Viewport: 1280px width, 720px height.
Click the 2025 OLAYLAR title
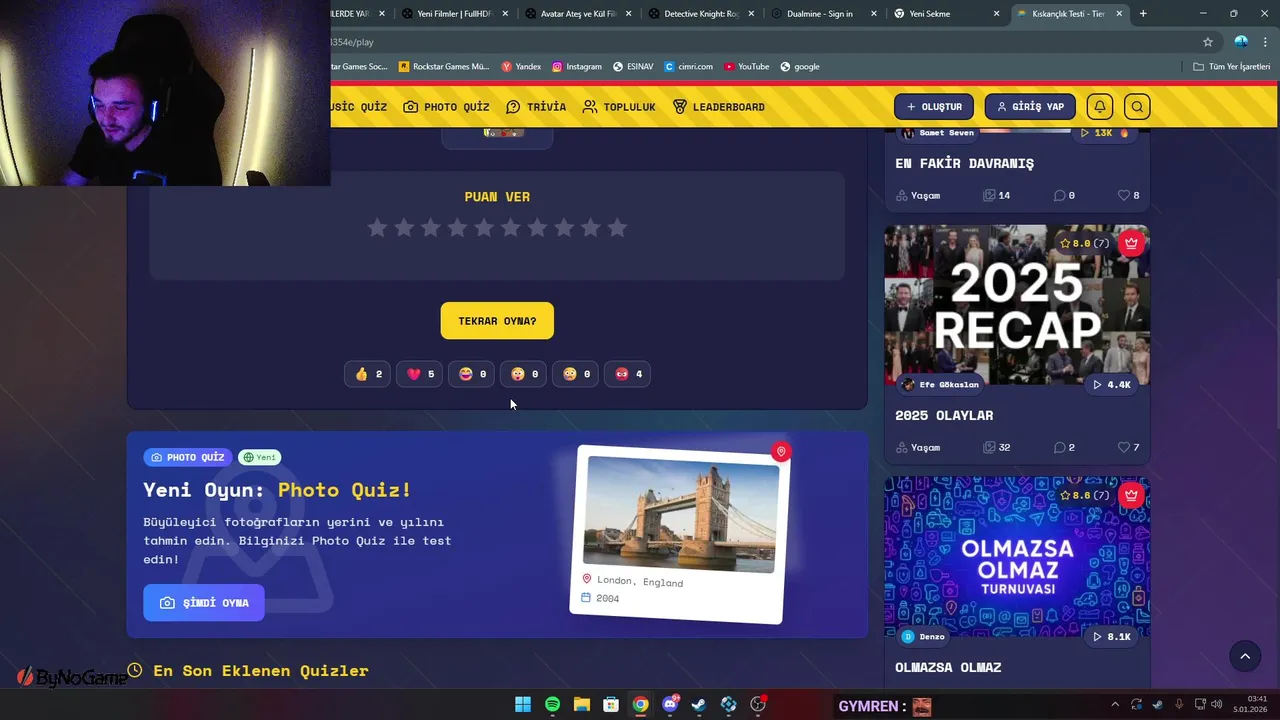(x=944, y=415)
